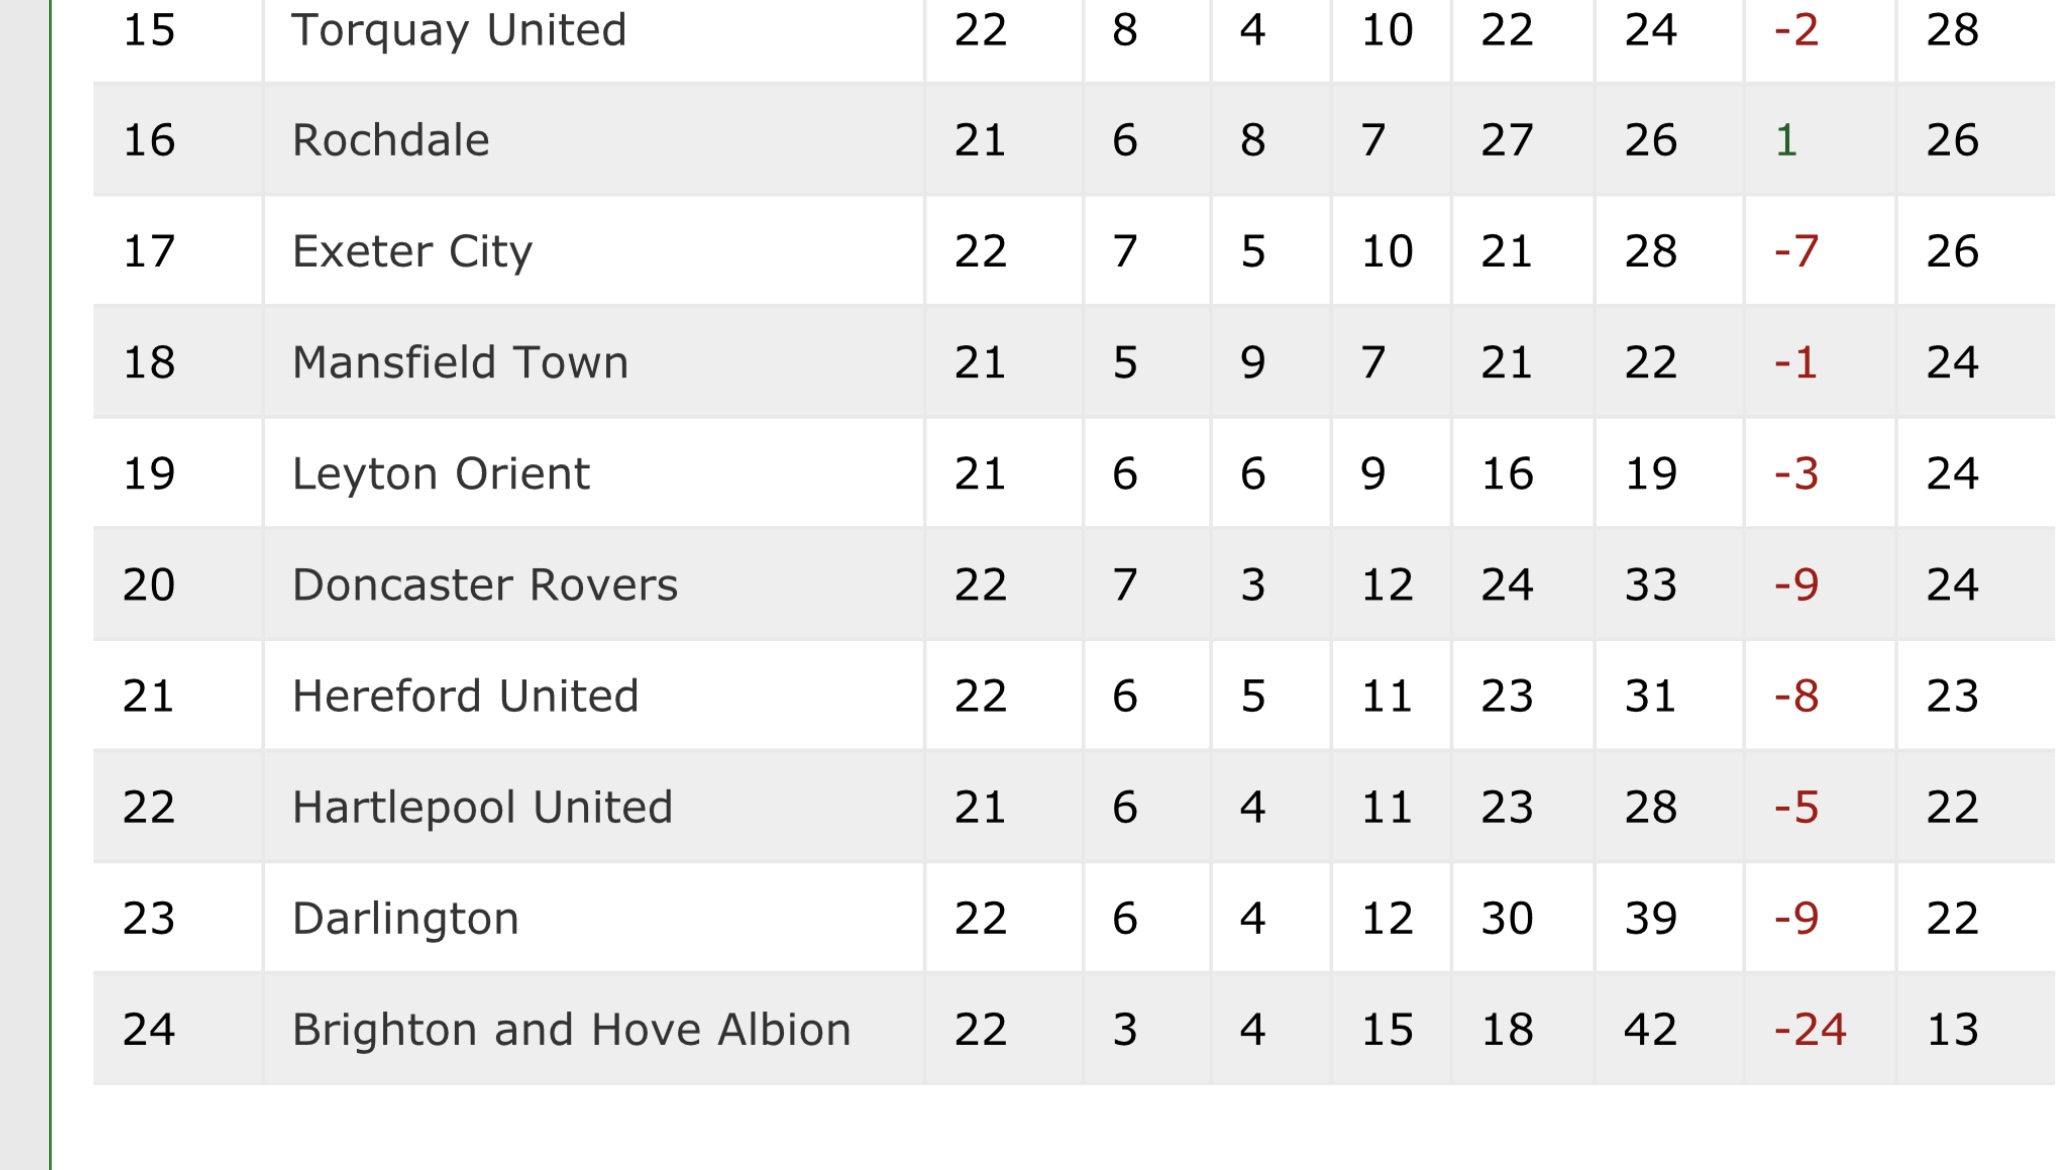Screen dimensions: 2057x1170
Task: Select Torquay United's points value 28
Action: (1952, 30)
